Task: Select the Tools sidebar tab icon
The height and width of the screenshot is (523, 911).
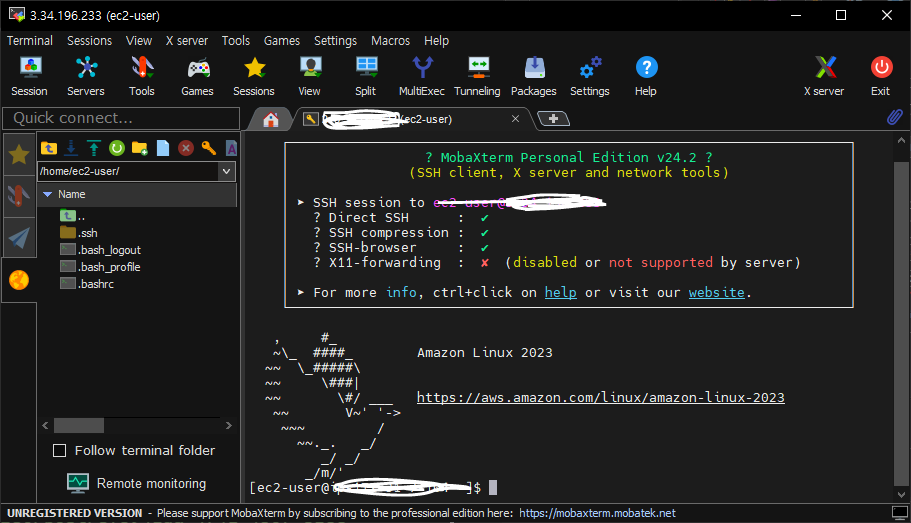Action: click(x=19, y=196)
